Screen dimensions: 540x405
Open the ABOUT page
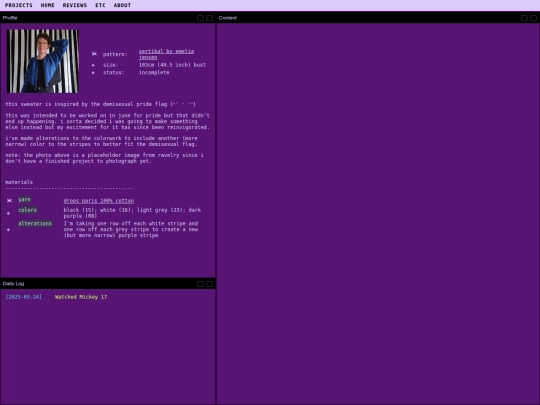click(122, 5)
